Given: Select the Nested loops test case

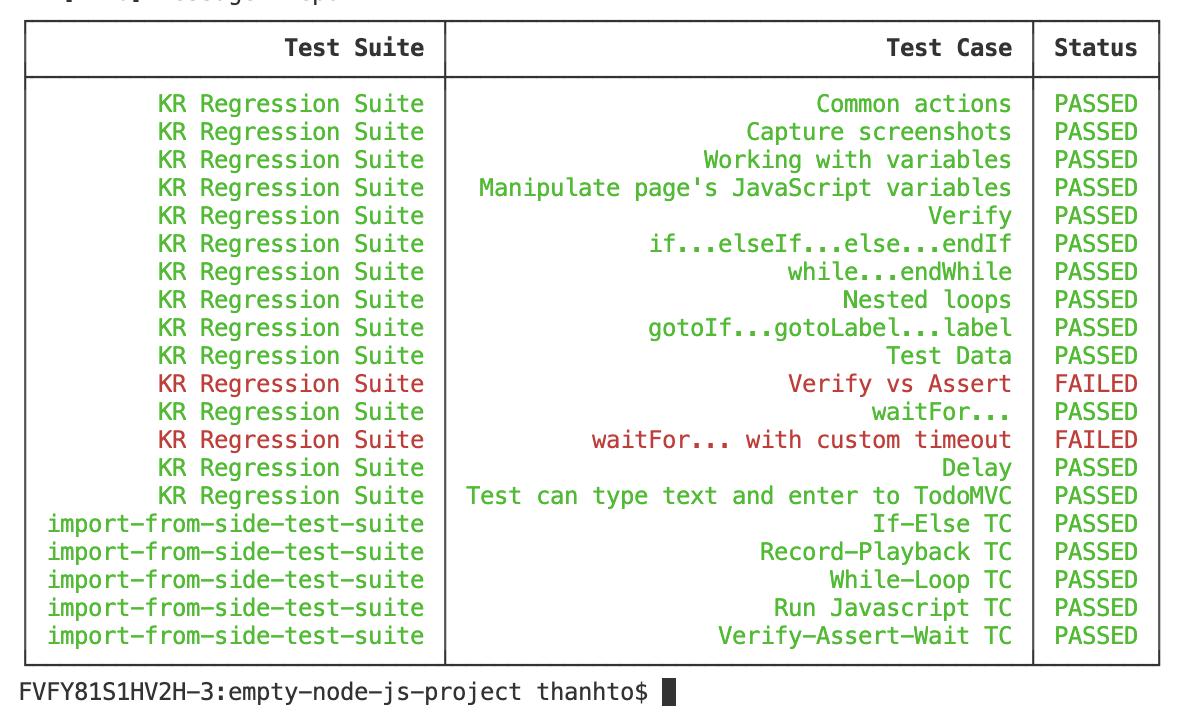Looking at the screenshot, I should pyautogui.click(x=926, y=300).
